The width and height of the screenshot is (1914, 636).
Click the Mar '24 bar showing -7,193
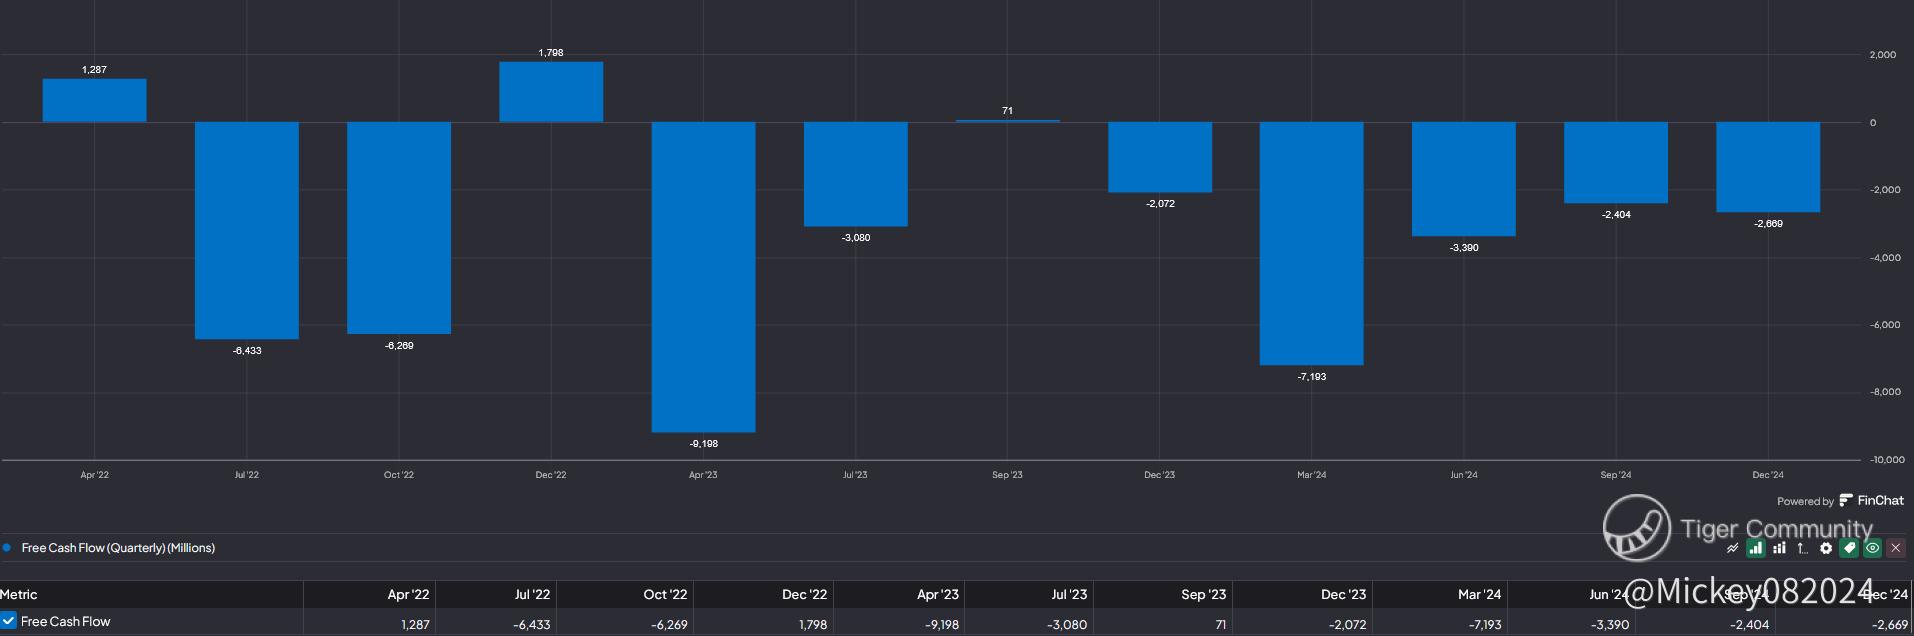pyautogui.click(x=1311, y=243)
